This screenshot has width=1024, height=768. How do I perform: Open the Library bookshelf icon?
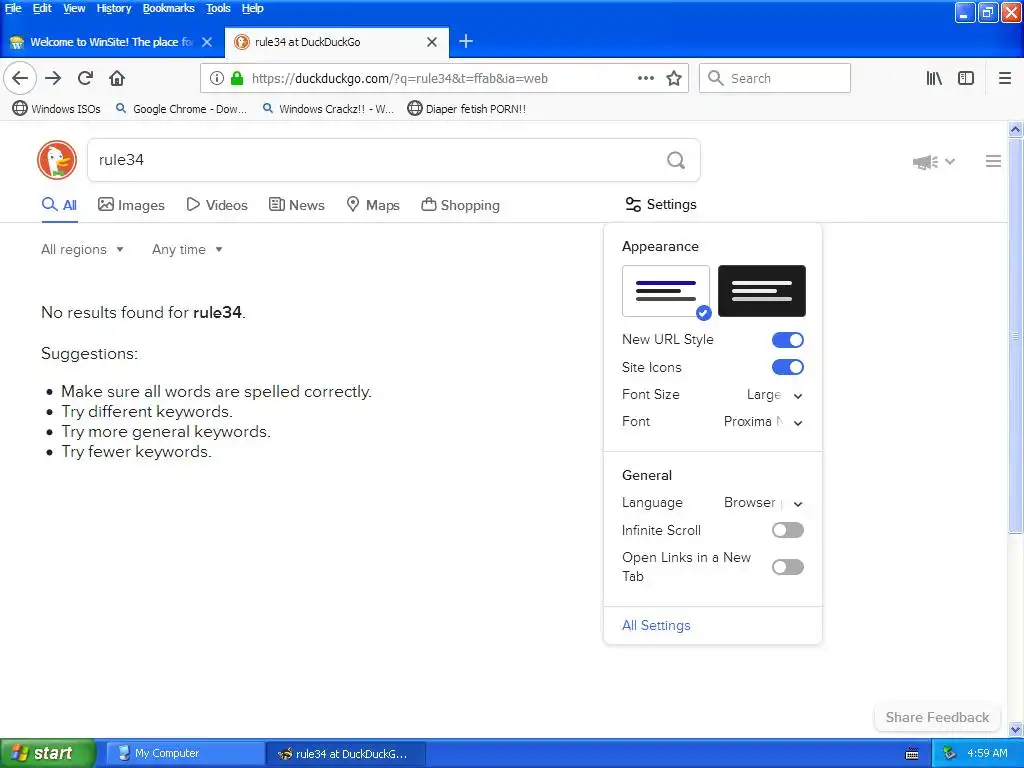[934, 78]
